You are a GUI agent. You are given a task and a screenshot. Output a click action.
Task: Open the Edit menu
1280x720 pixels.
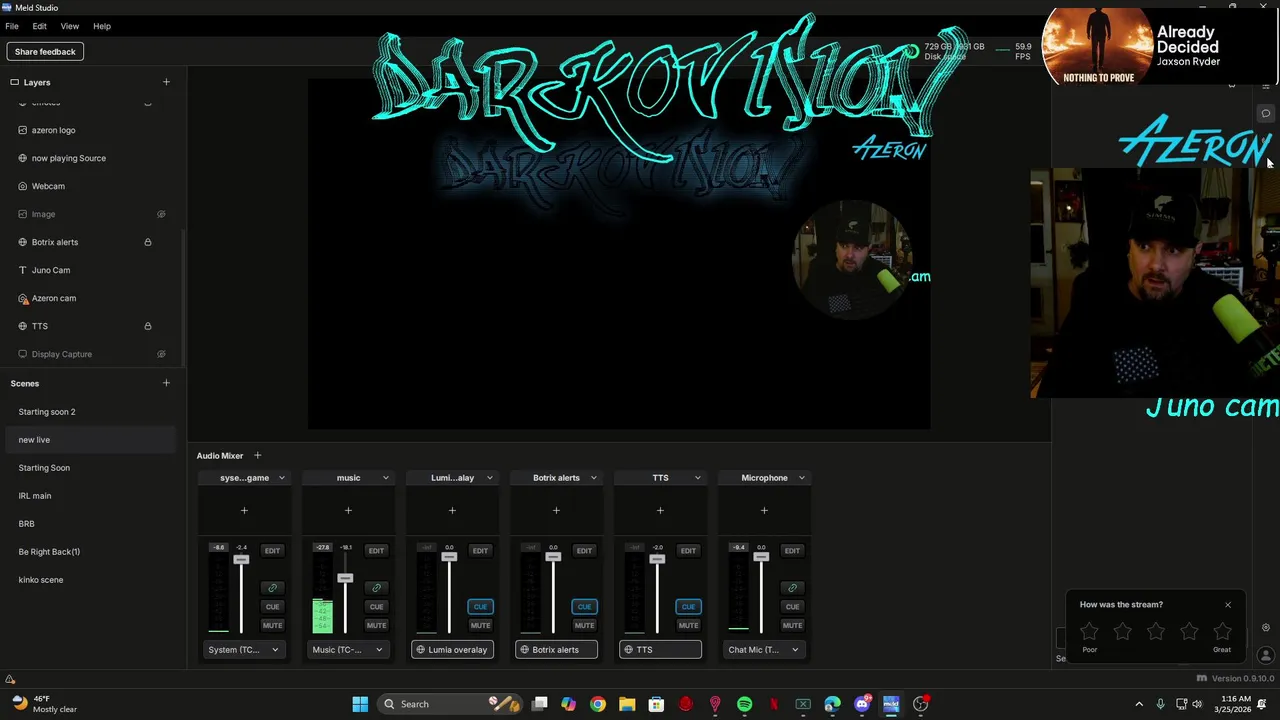coord(40,26)
